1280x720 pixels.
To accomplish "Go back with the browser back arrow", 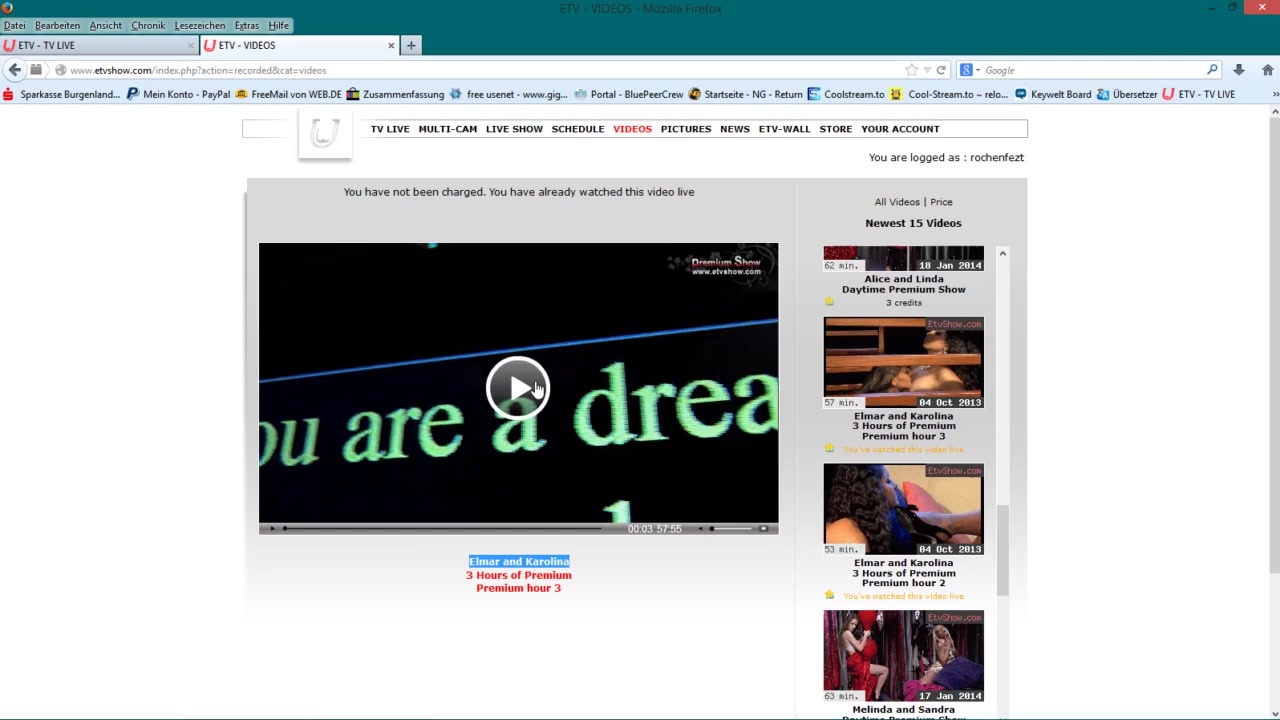I will tap(14, 70).
